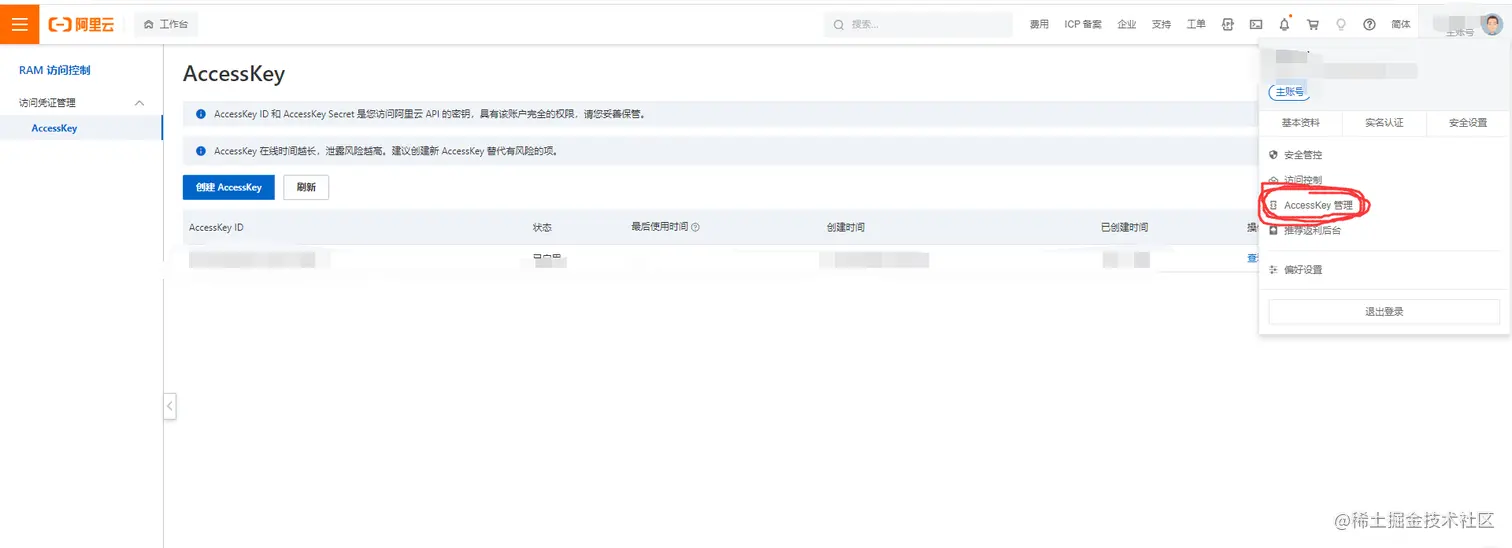Click RAM 访问控制 sidebar title

[55, 70]
